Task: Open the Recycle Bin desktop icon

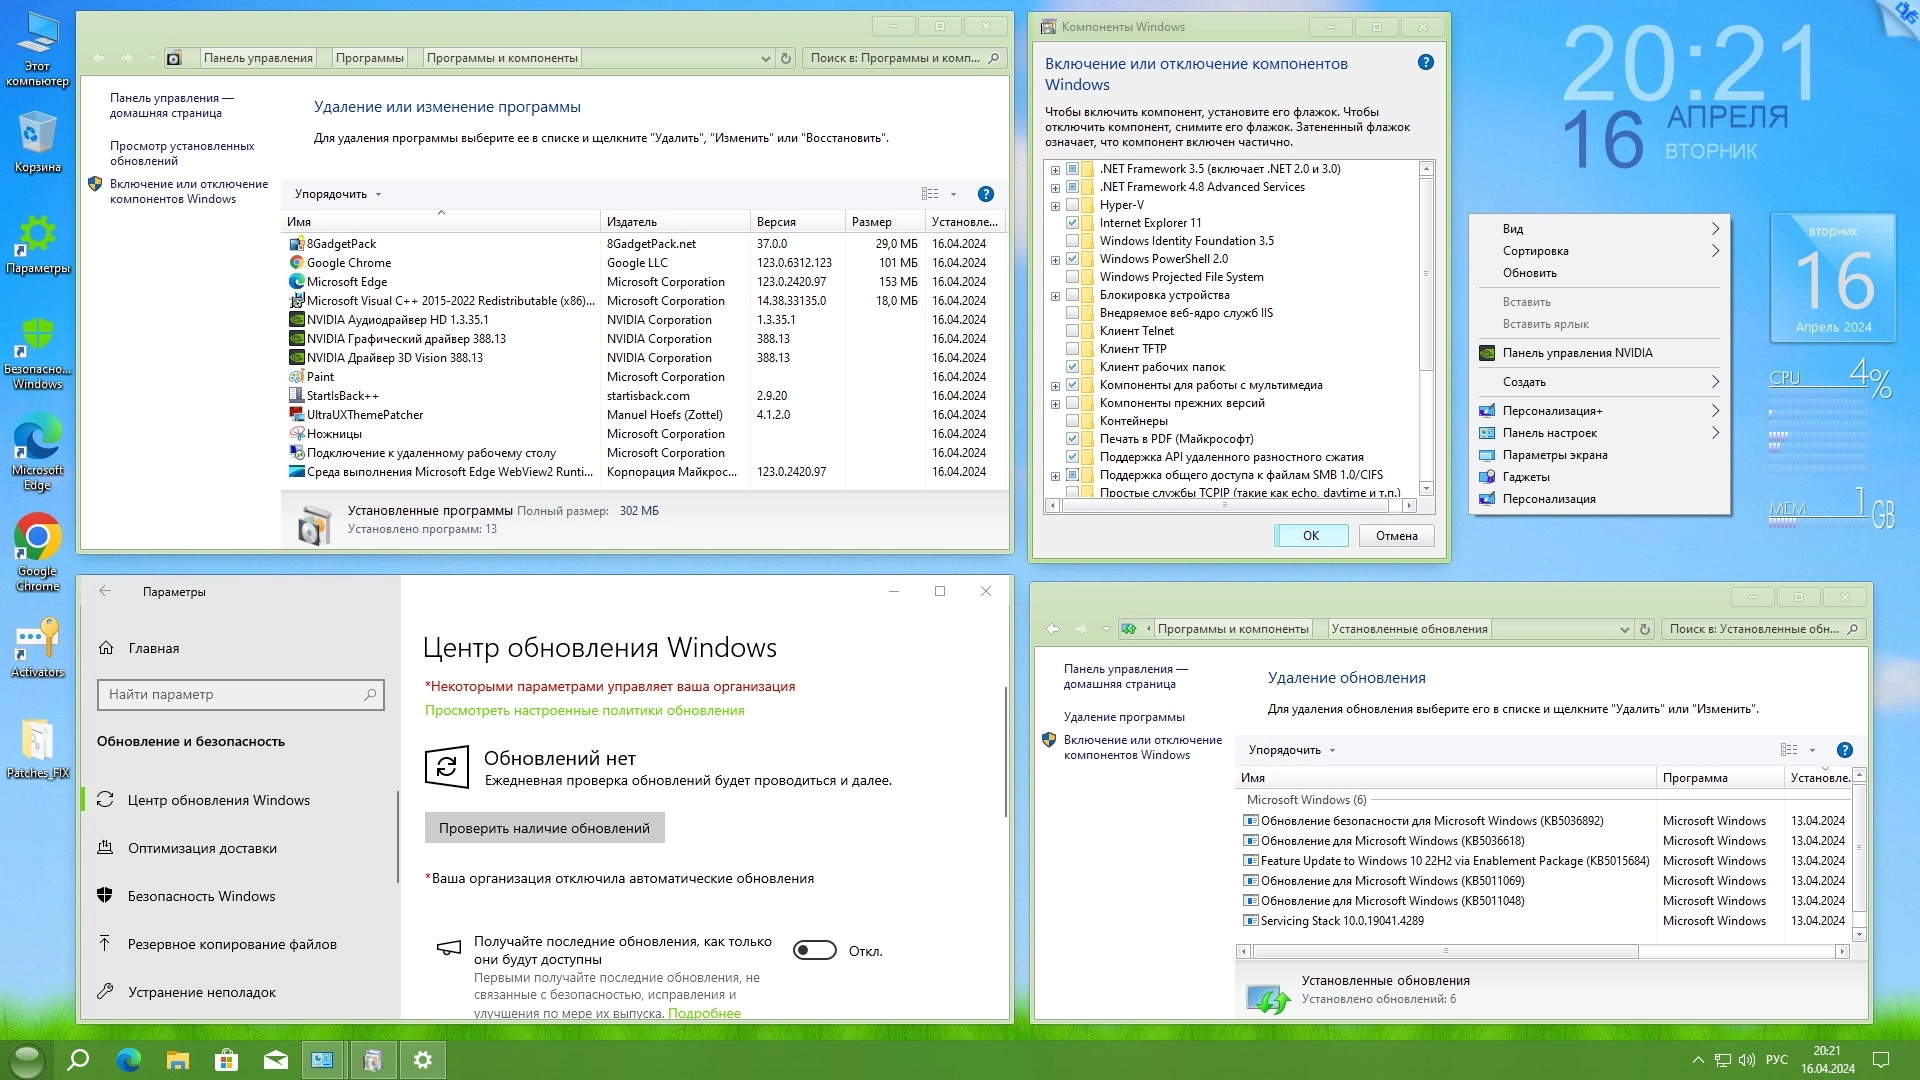Action: point(37,140)
